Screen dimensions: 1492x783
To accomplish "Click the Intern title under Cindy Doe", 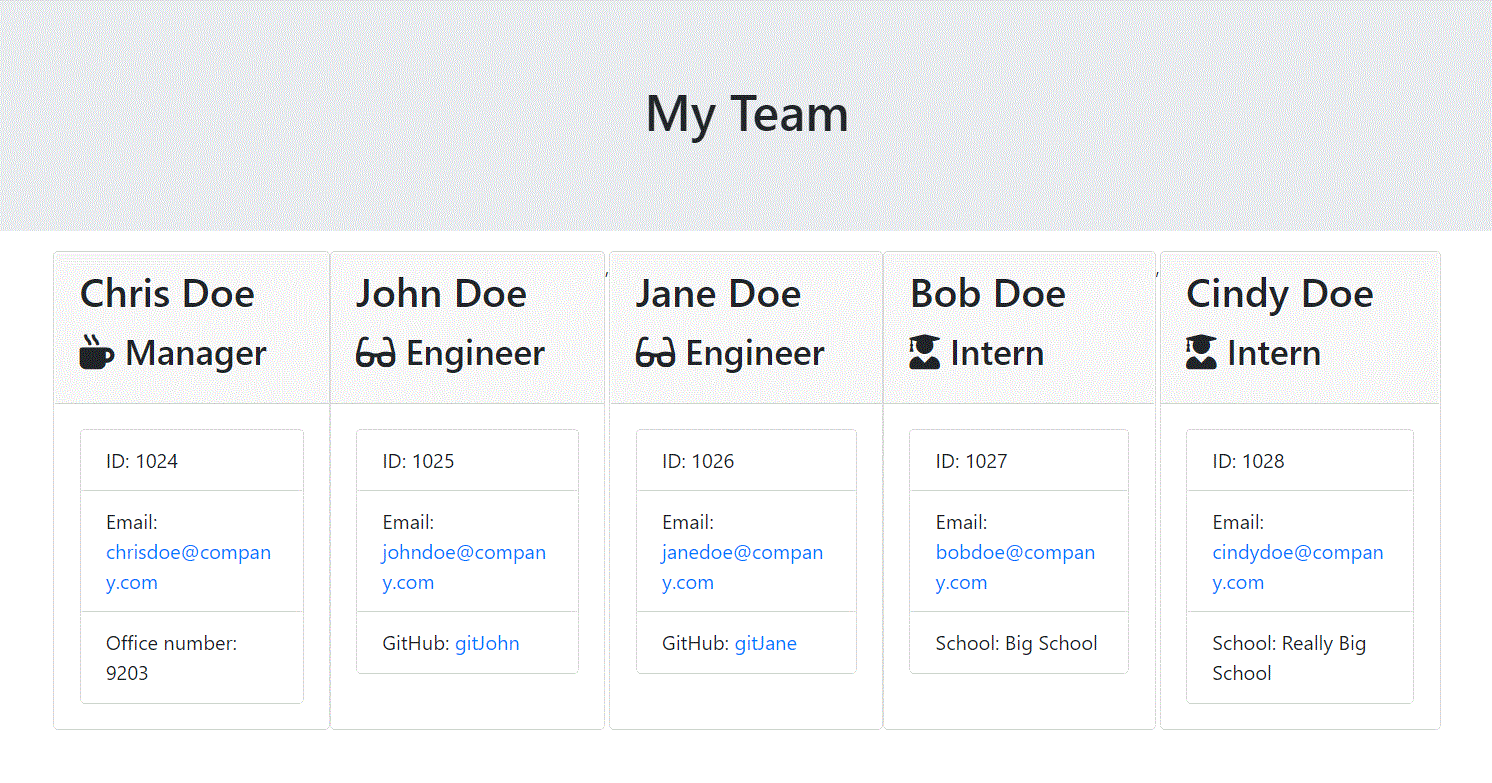I will (x=1274, y=353).
